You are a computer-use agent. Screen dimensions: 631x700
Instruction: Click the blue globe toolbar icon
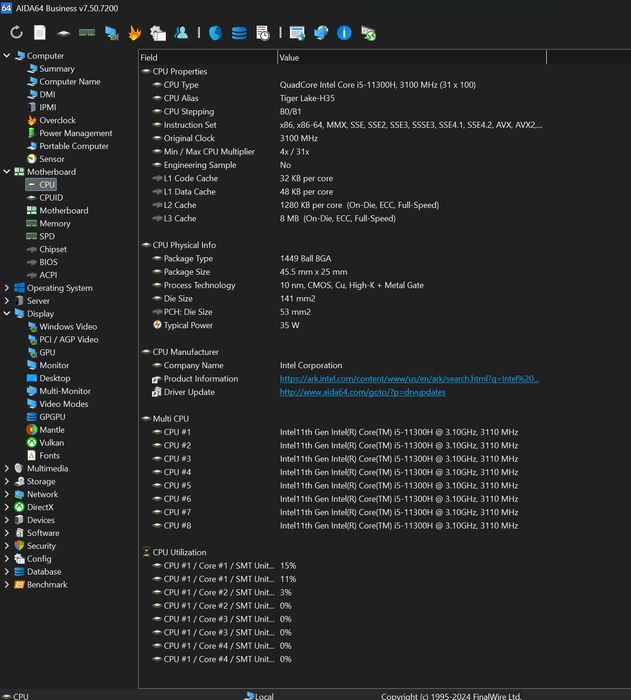(x=321, y=33)
